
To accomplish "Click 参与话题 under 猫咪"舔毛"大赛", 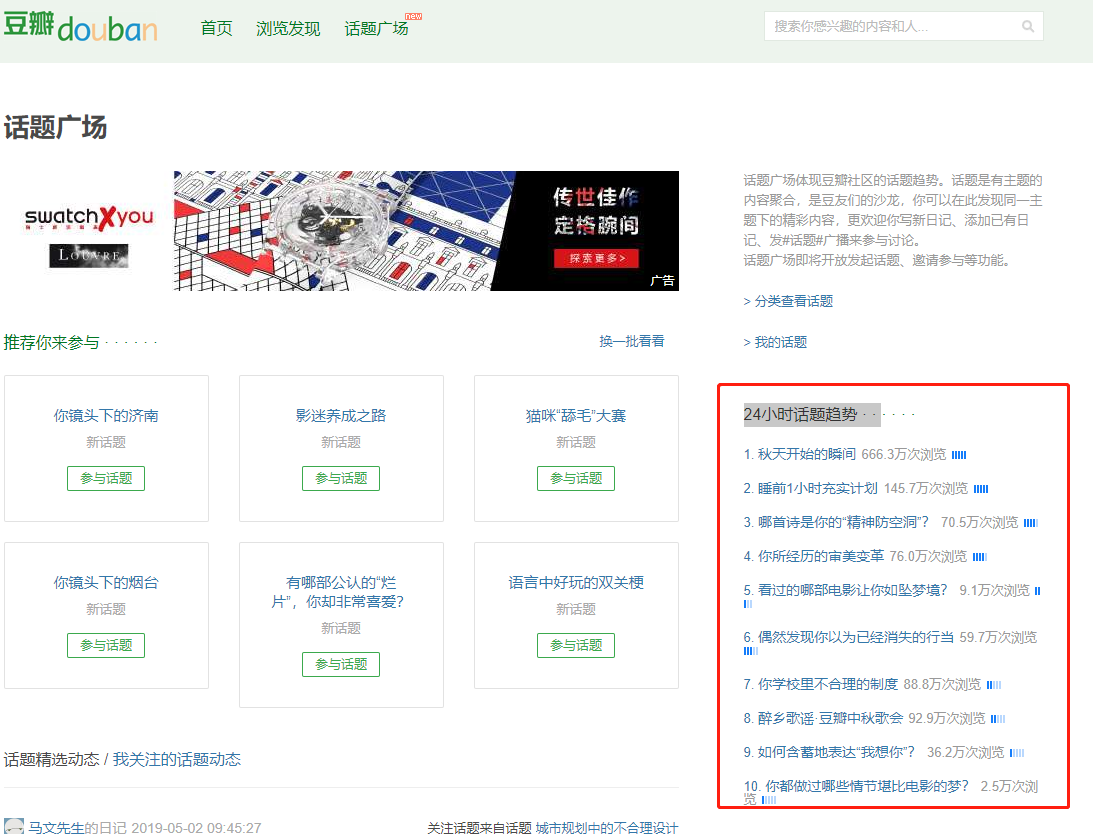I will tap(576, 478).
